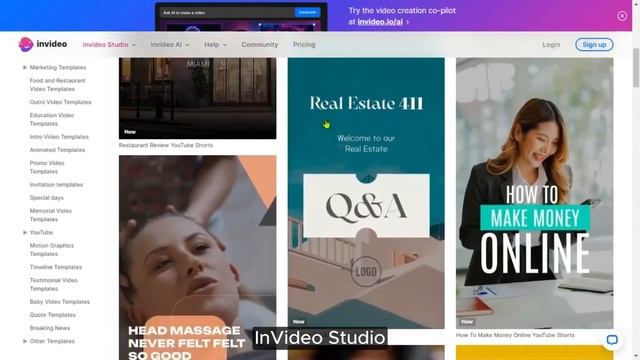Open the Head Massage template thumbnail
The width and height of the screenshot is (640, 360).
click(x=198, y=258)
